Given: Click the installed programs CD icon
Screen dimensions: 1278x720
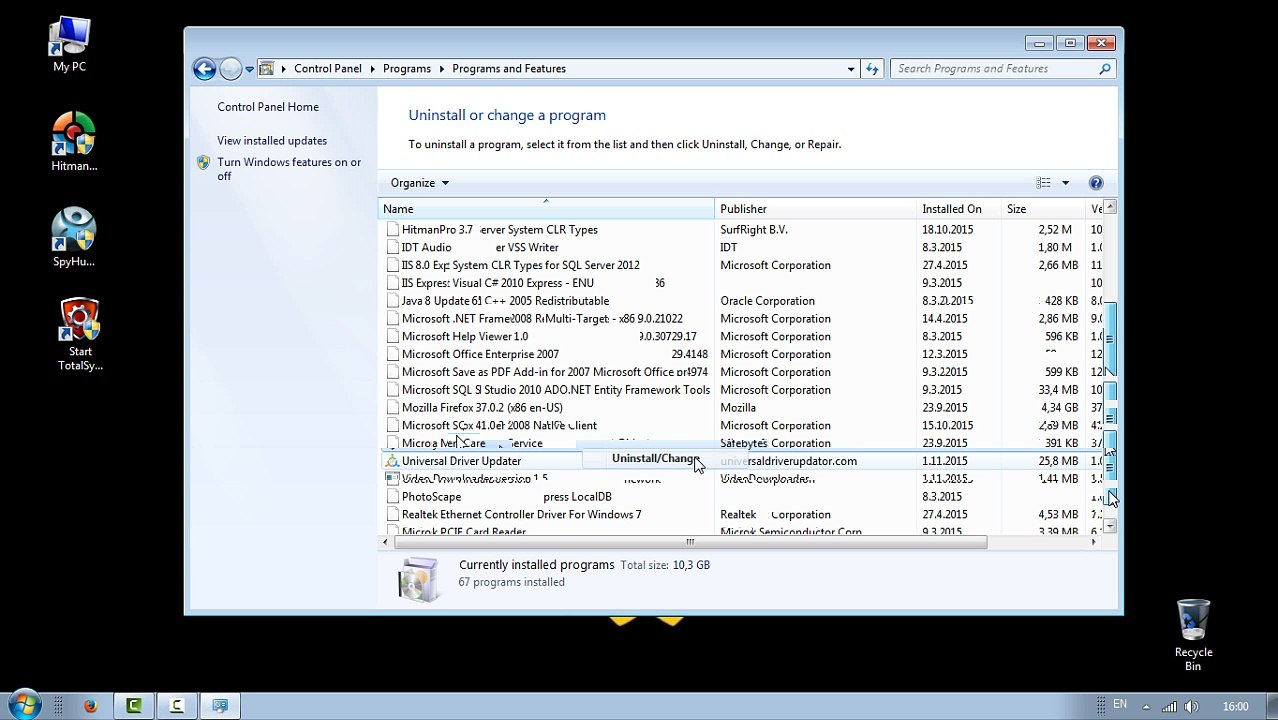Looking at the screenshot, I should [x=418, y=578].
